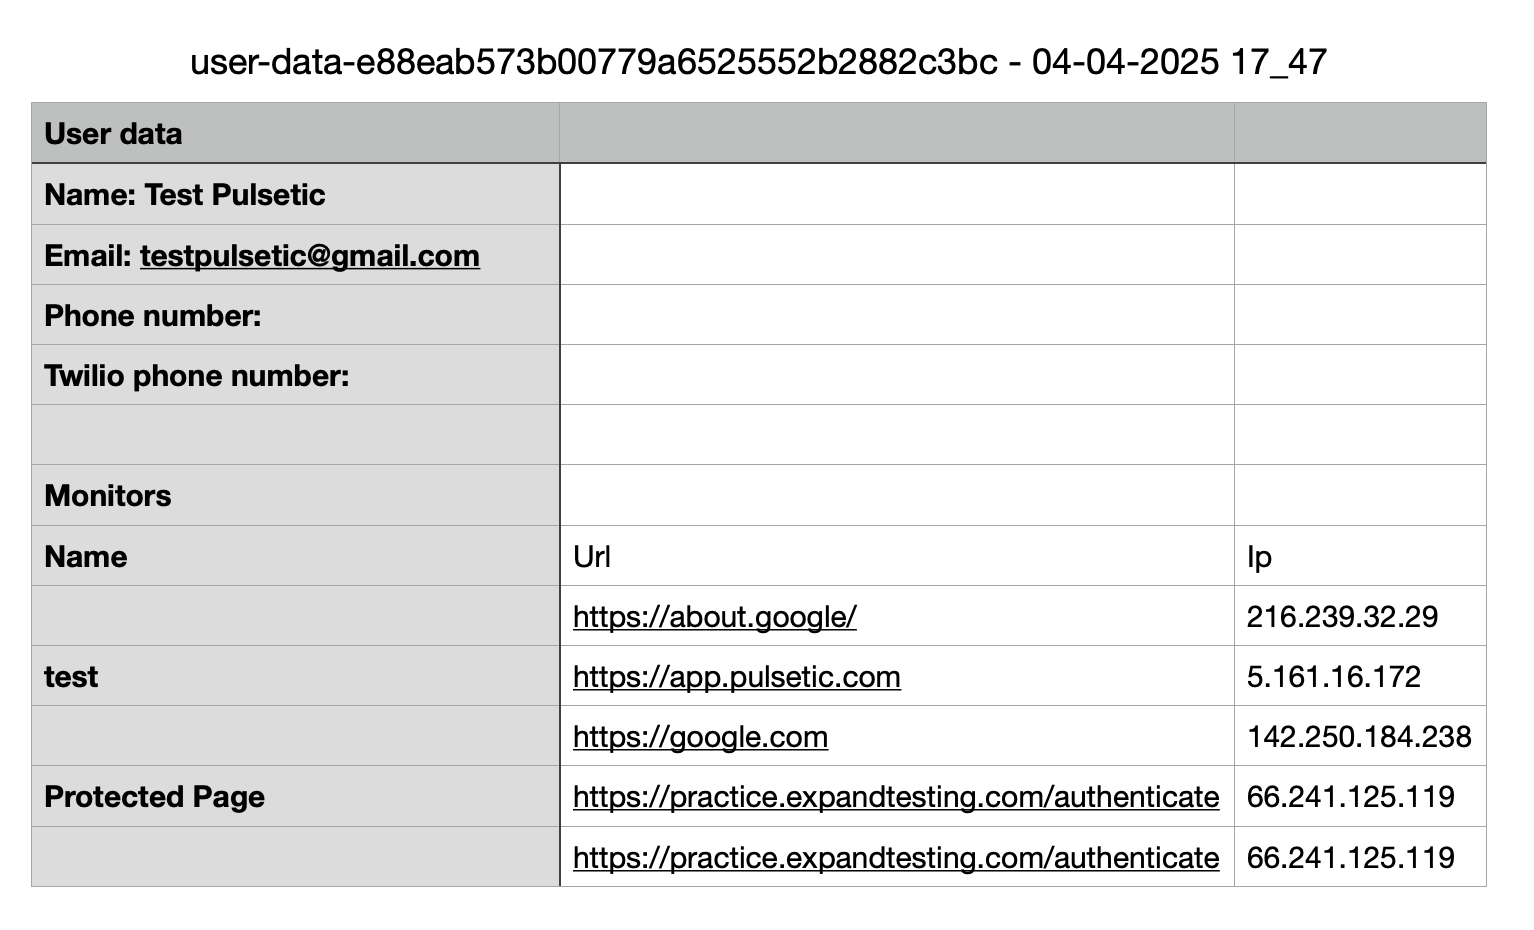Select the user-data document title text
The image size is (1534, 930).
click(759, 62)
